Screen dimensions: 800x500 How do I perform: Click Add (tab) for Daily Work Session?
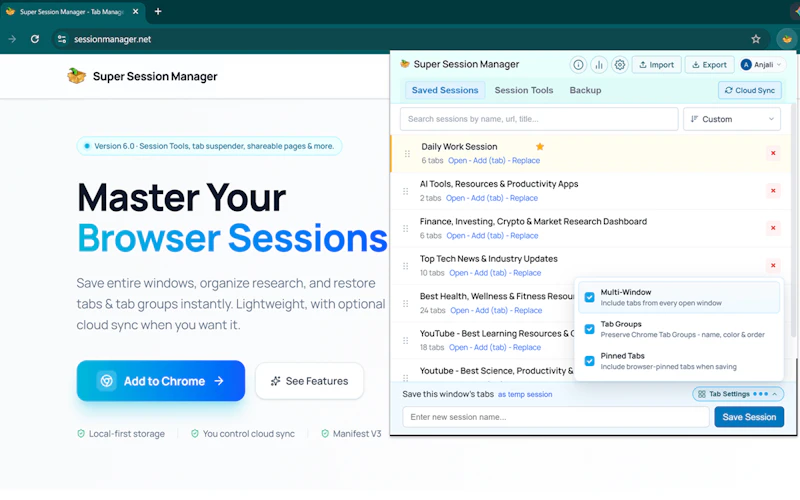489,161
